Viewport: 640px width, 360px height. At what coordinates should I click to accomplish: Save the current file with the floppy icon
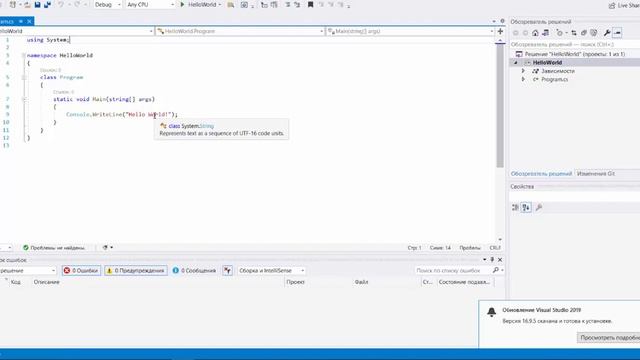click(38, 5)
